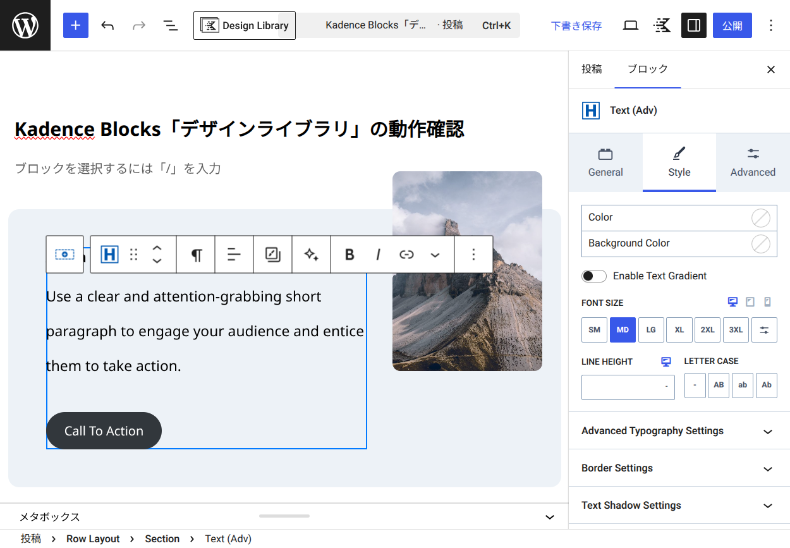790x548 pixels.
Task: Open the Advanced settings tab
Action: [x=753, y=162]
